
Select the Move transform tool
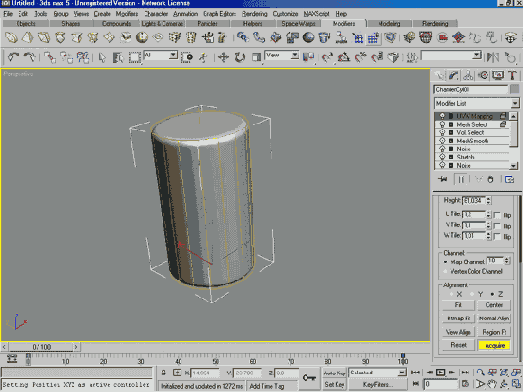tap(223, 57)
